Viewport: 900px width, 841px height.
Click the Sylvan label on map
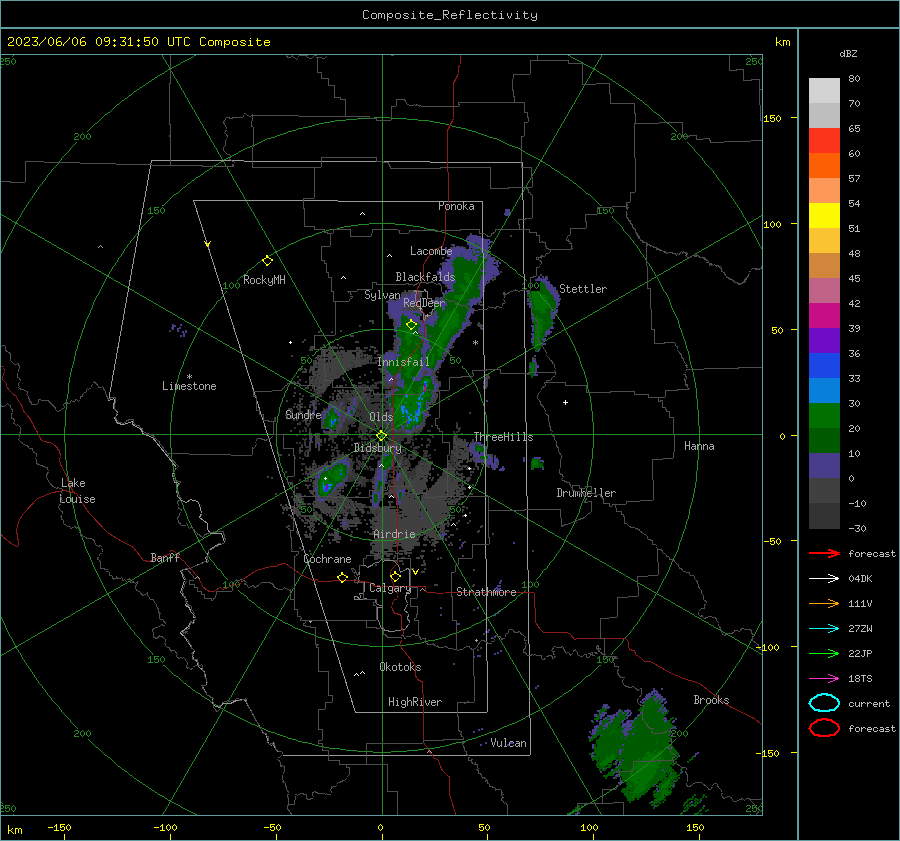(382, 295)
